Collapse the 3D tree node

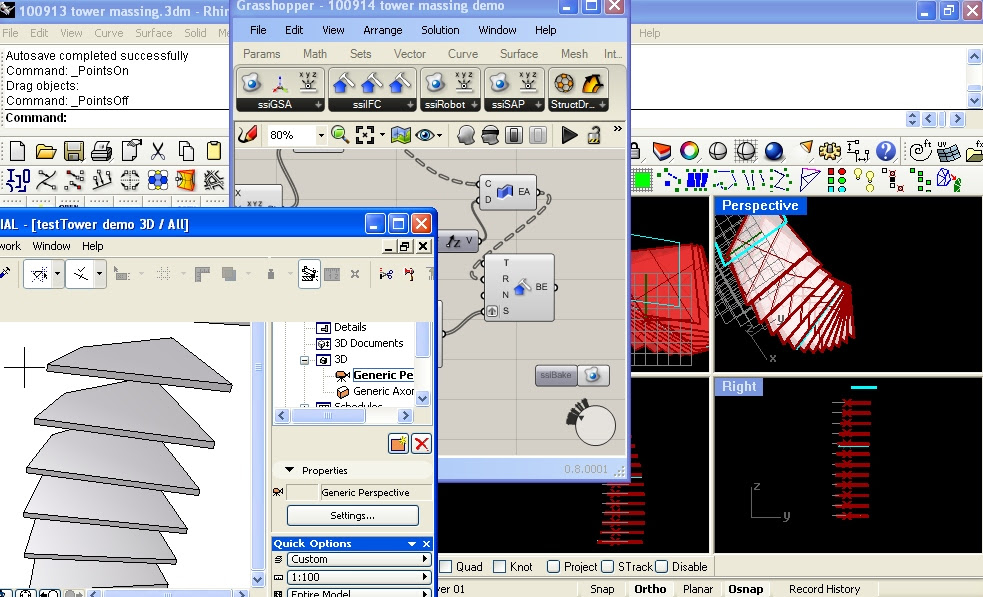[x=304, y=360]
